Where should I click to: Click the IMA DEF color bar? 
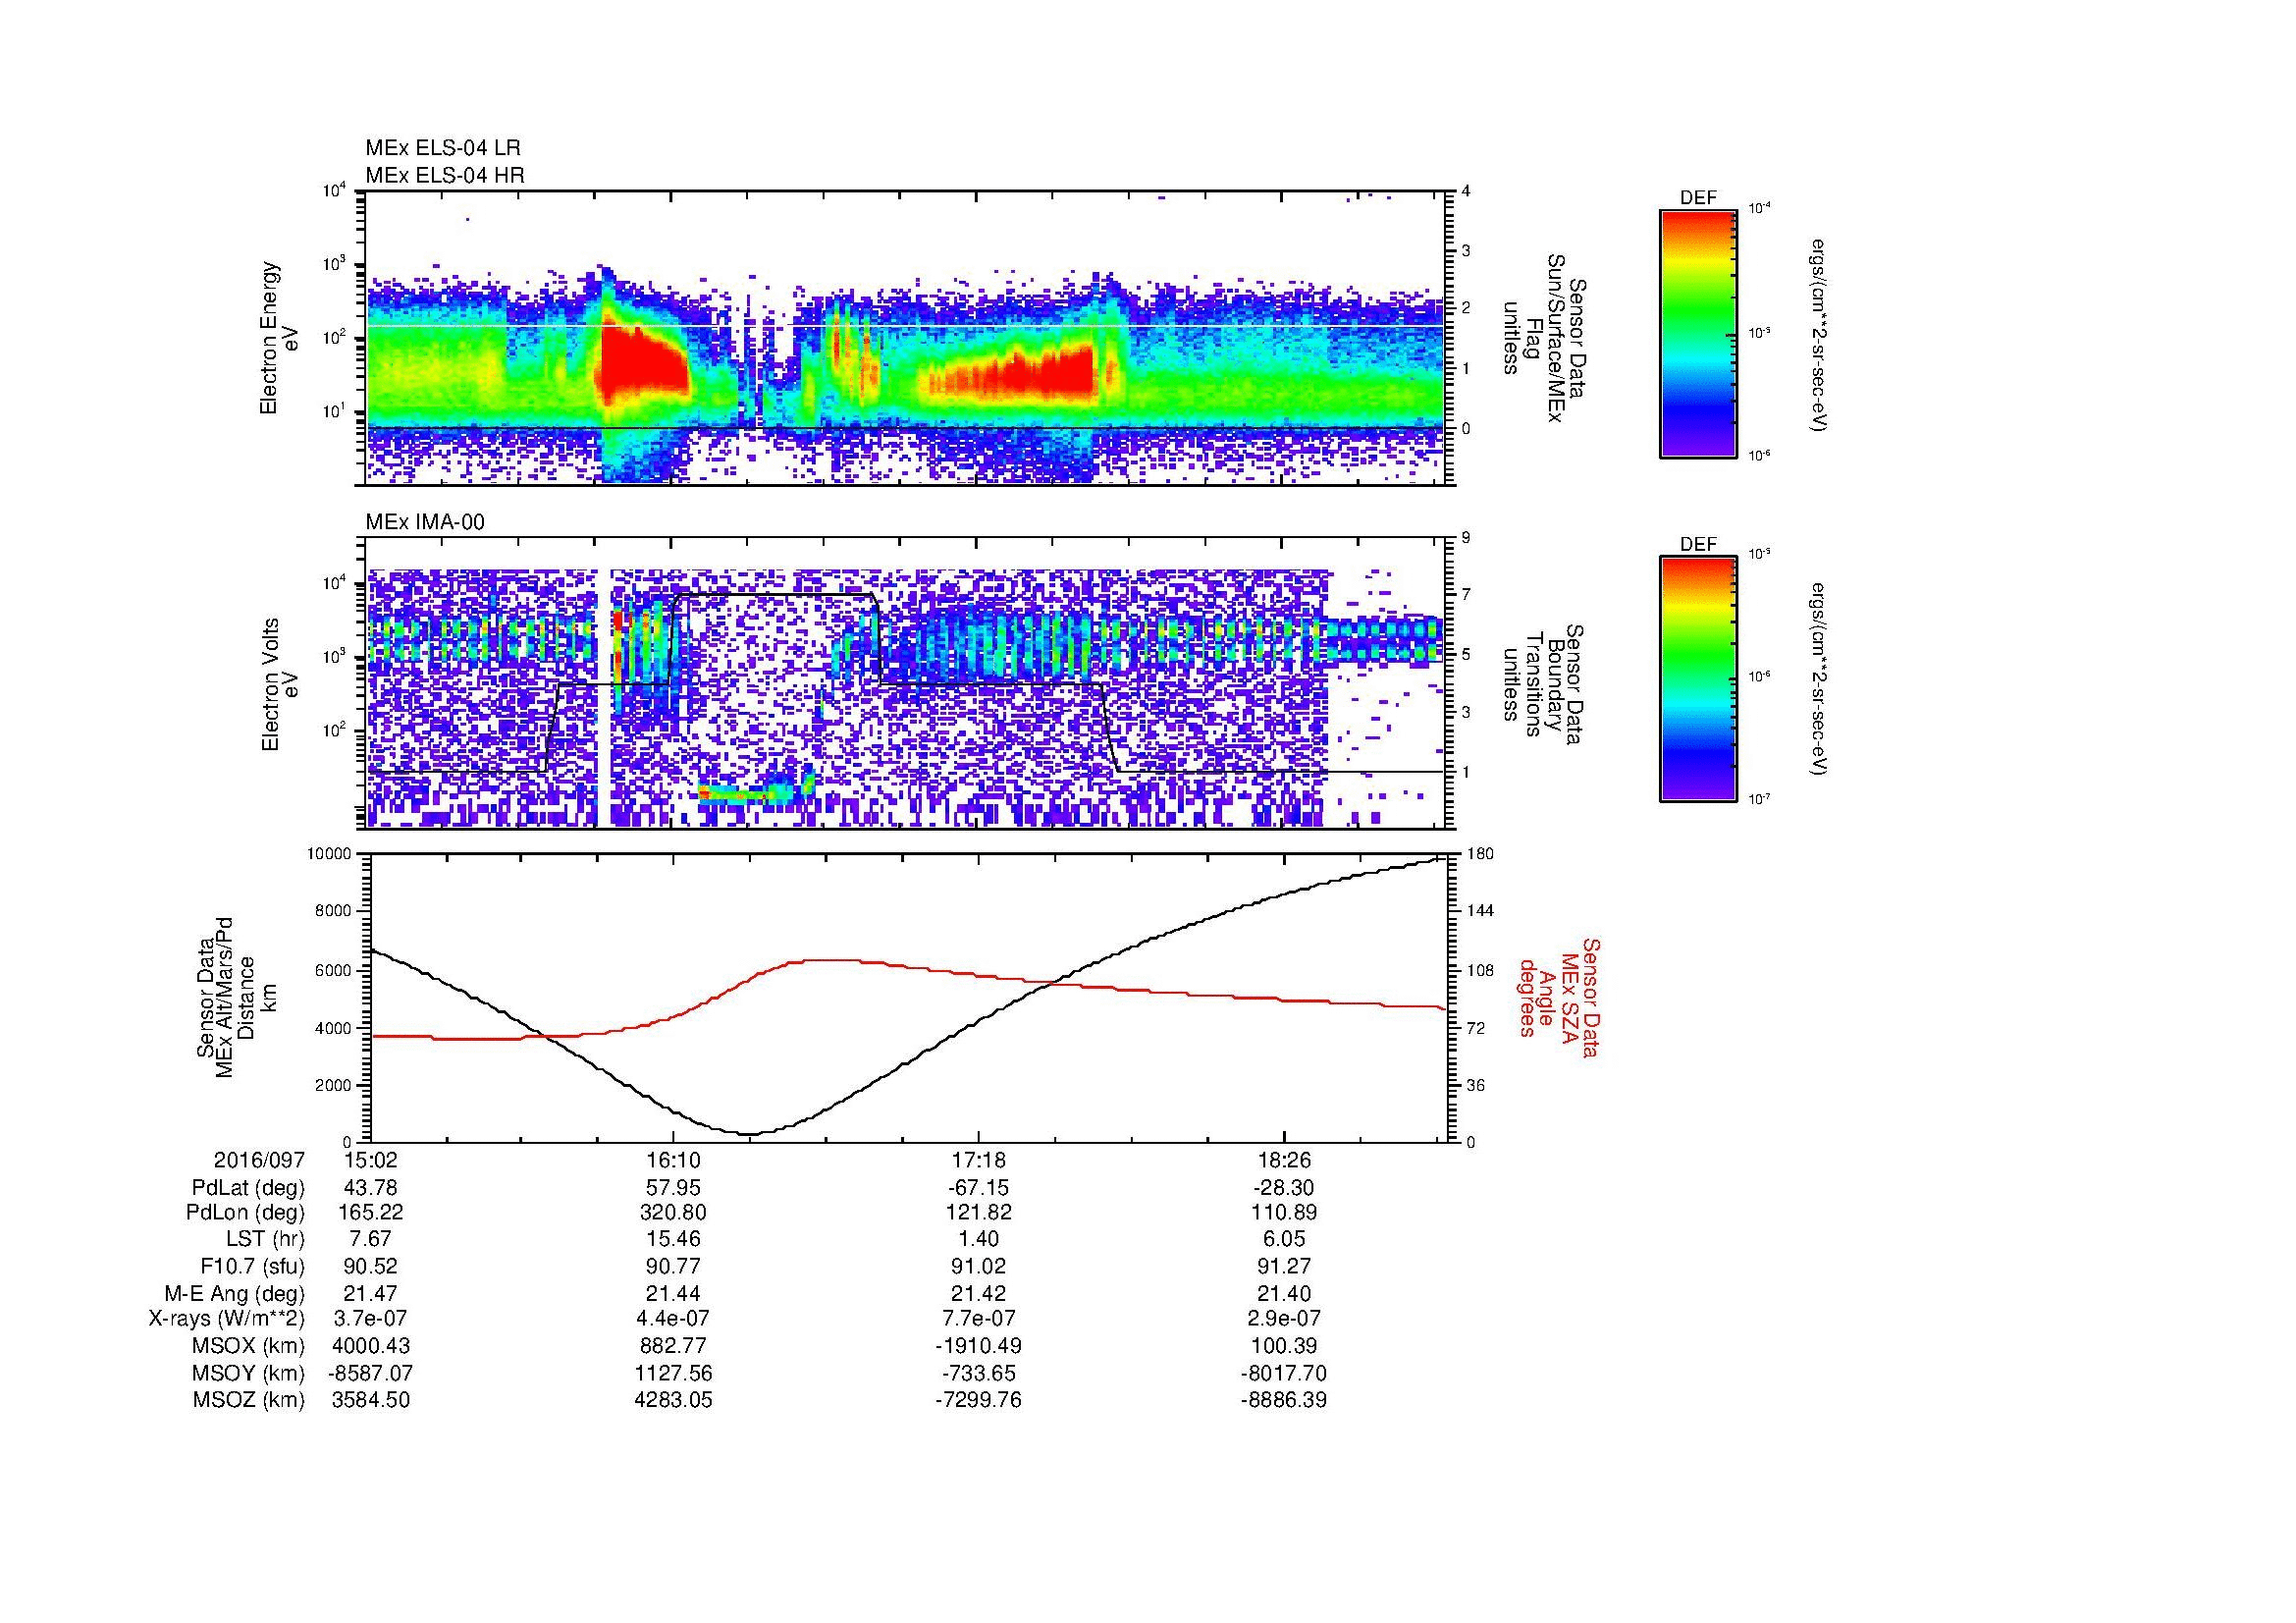pyautogui.click(x=1697, y=679)
